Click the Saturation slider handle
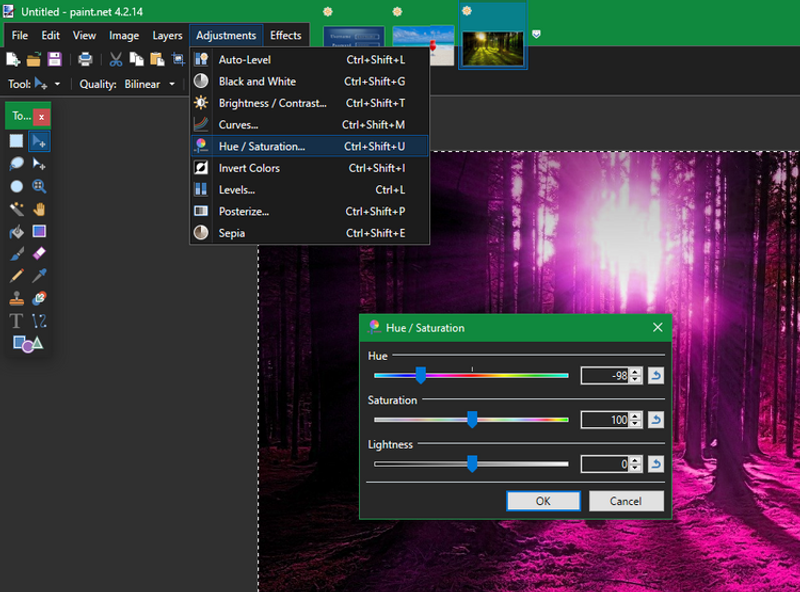Screen dimensions: 800x592 click(x=472, y=420)
